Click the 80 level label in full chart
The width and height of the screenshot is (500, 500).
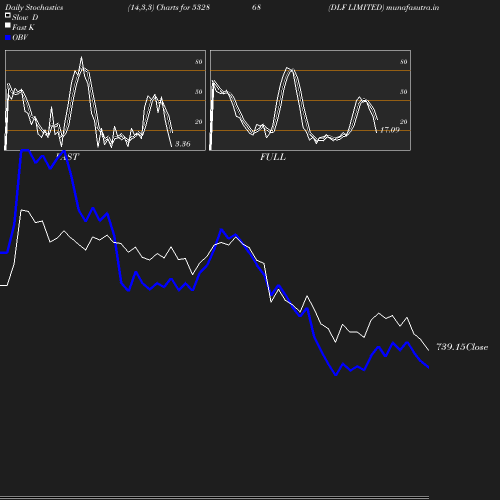point(404,62)
